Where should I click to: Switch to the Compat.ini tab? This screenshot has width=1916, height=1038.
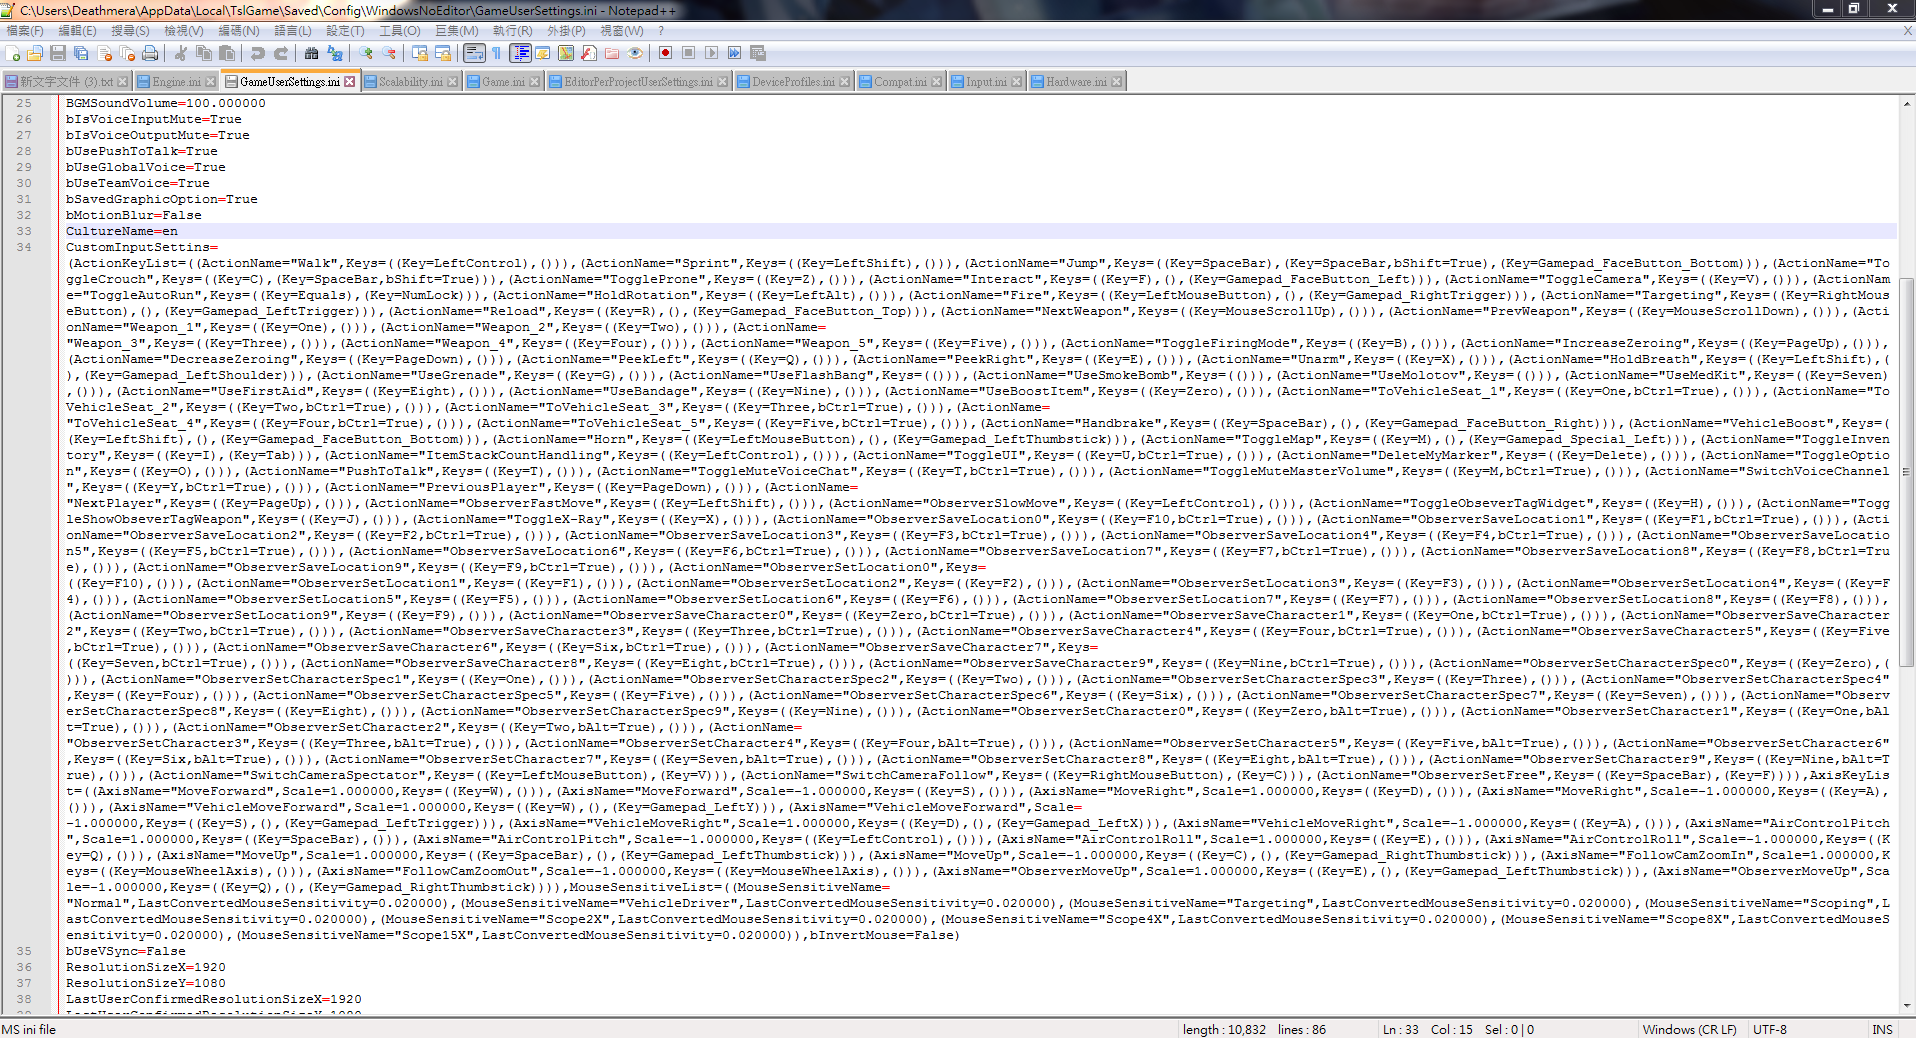(900, 82)
